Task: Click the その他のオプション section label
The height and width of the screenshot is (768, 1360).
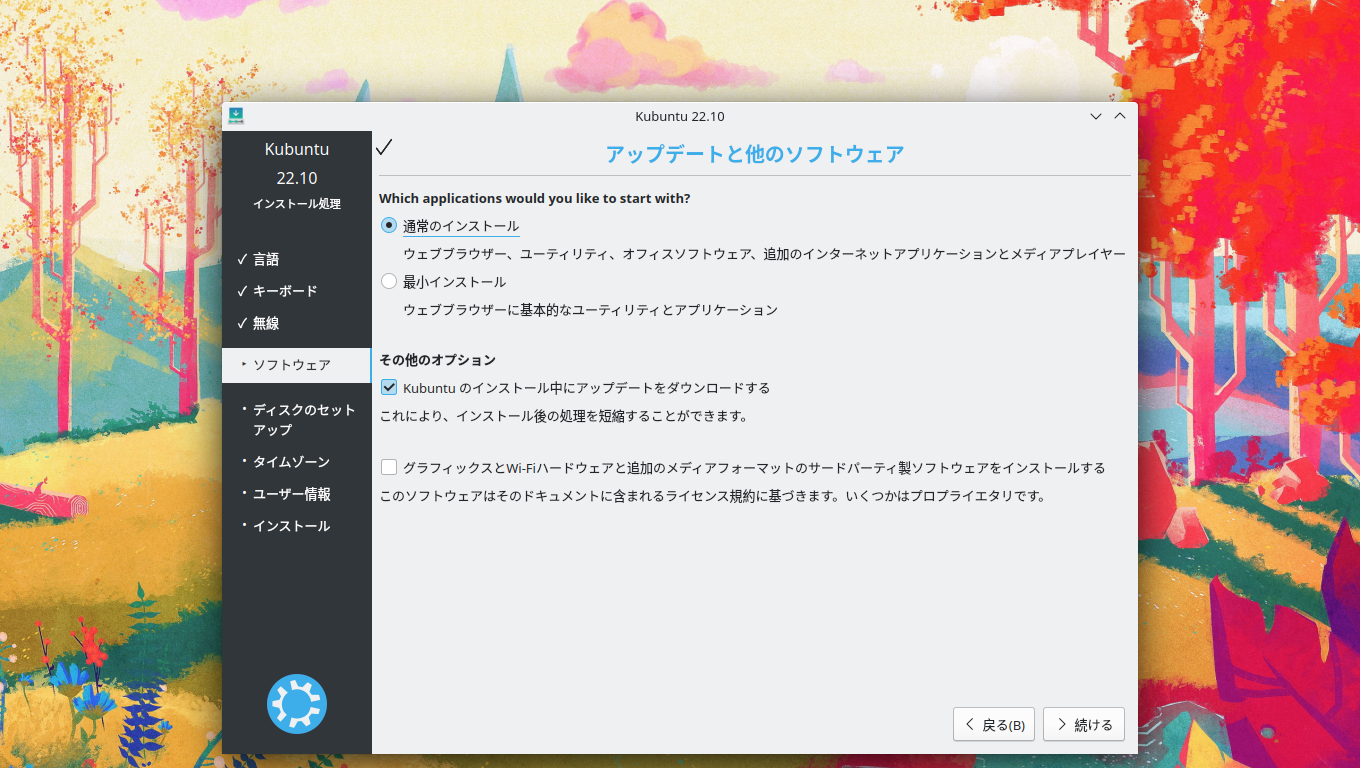Action: (437, 360)
